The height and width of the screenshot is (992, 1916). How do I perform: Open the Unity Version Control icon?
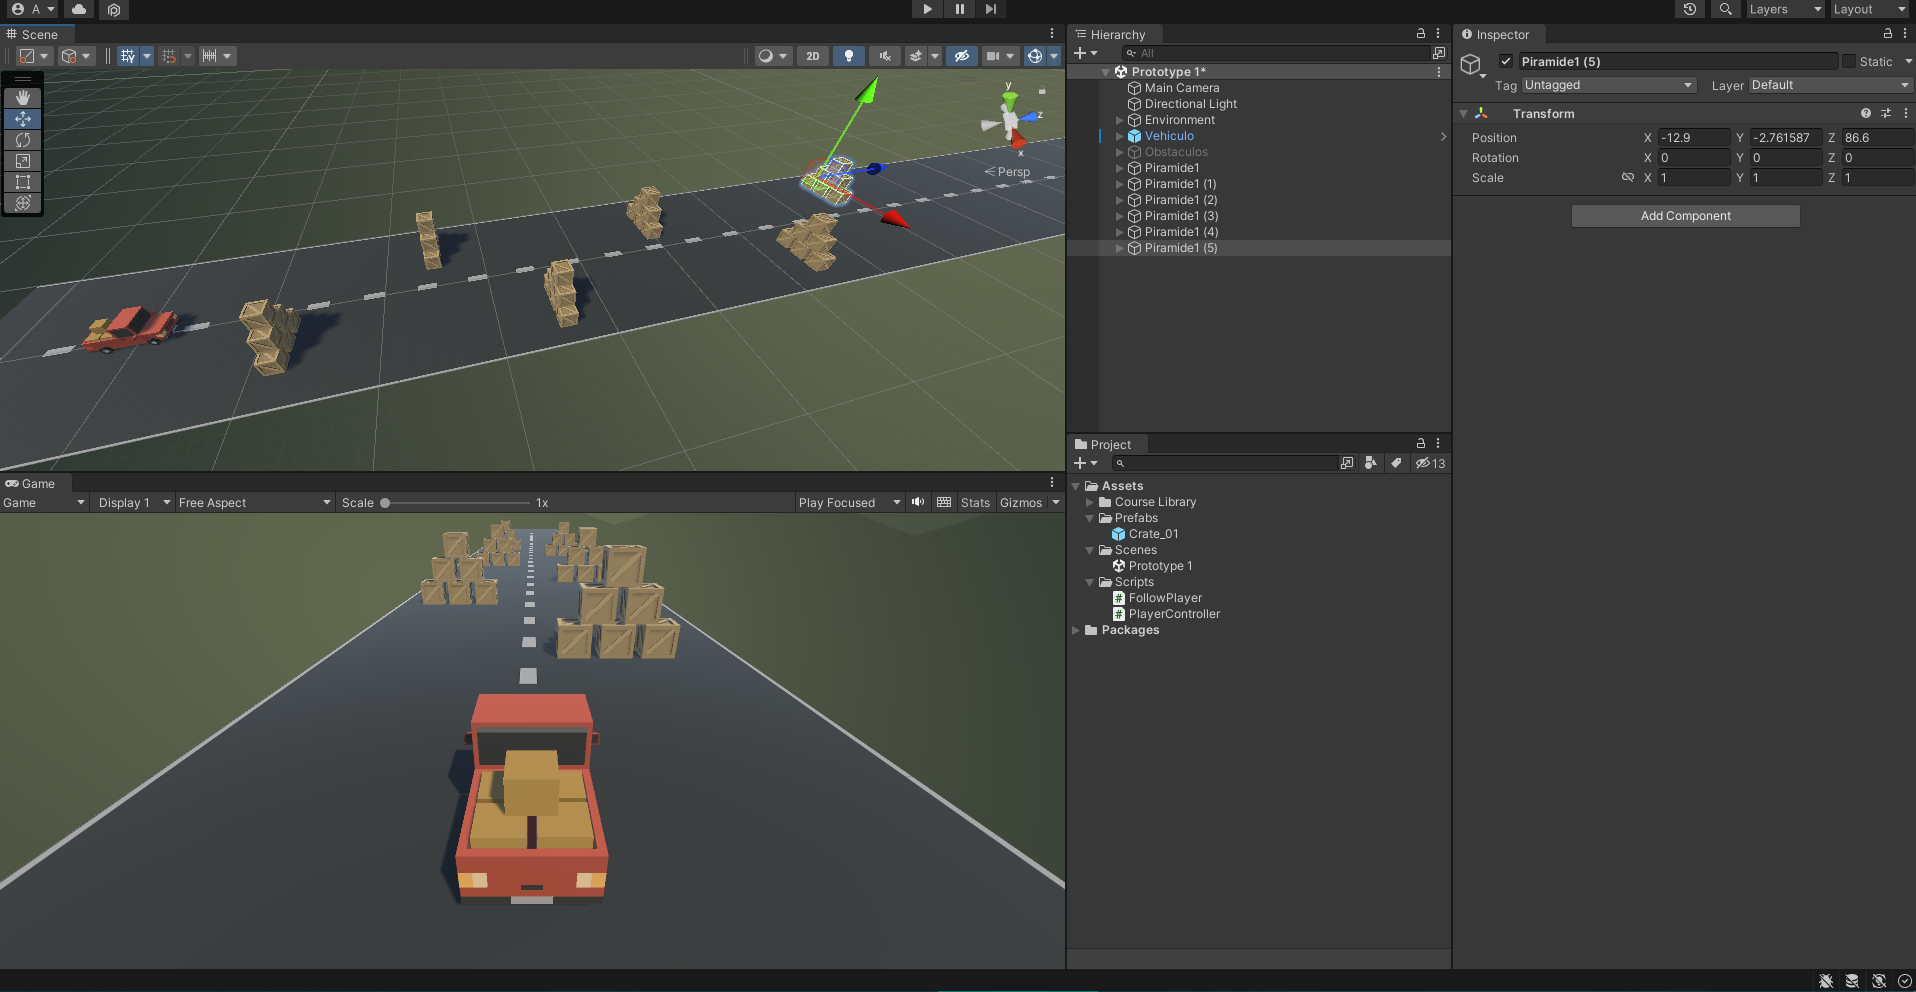point(114,9)
